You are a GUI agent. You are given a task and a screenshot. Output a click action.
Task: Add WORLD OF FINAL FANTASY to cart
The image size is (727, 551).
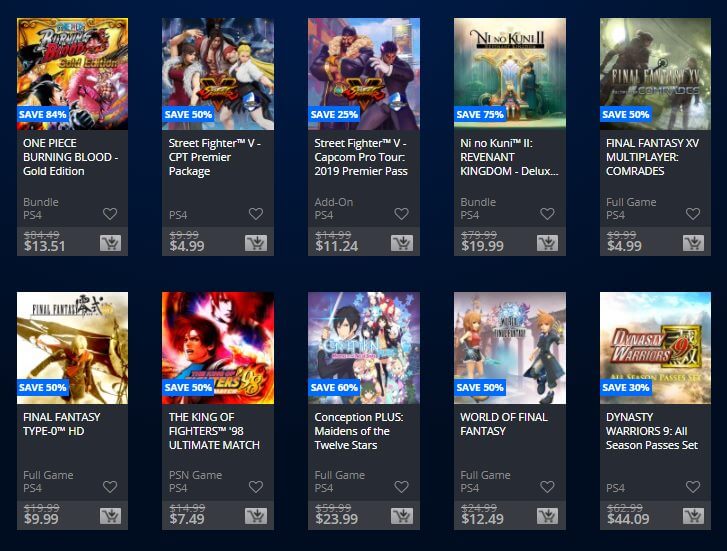pyautogui.click(x=548, y=516)
